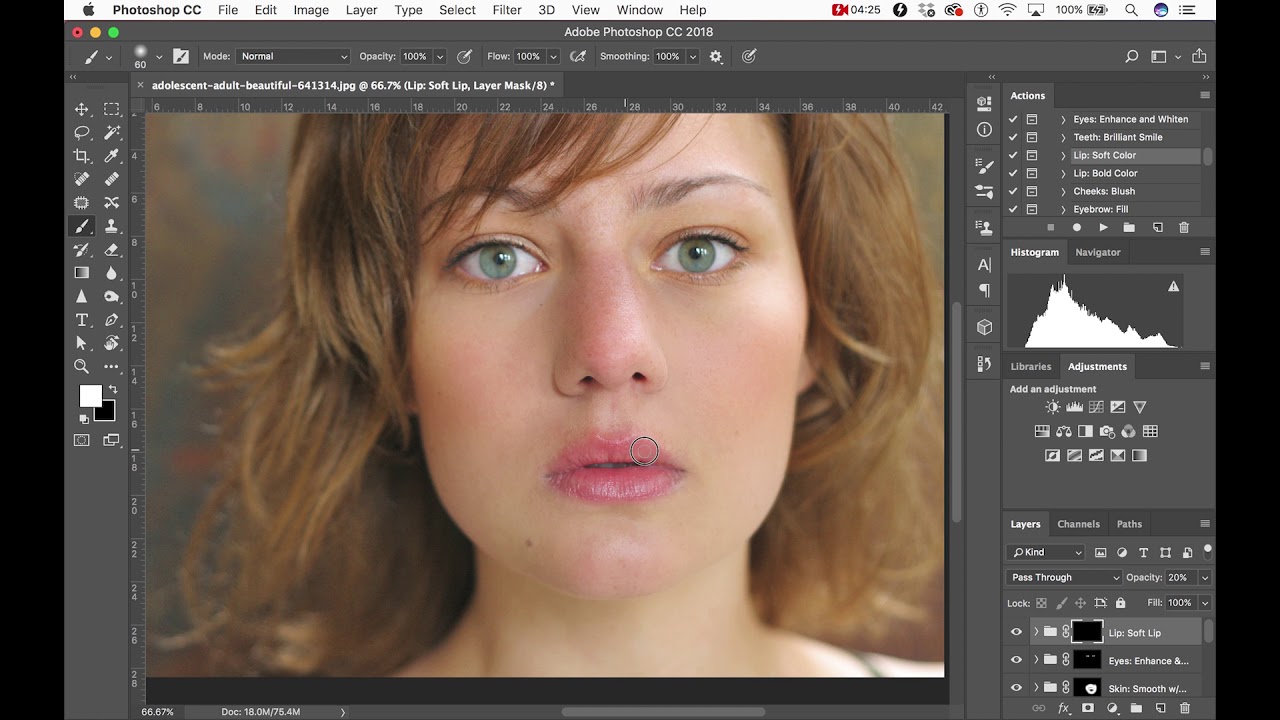The height and width of the screenshot is (720, 1280).
Task: Uncheck the Teeth: Brilliant Smile action
Action: 1013,137
